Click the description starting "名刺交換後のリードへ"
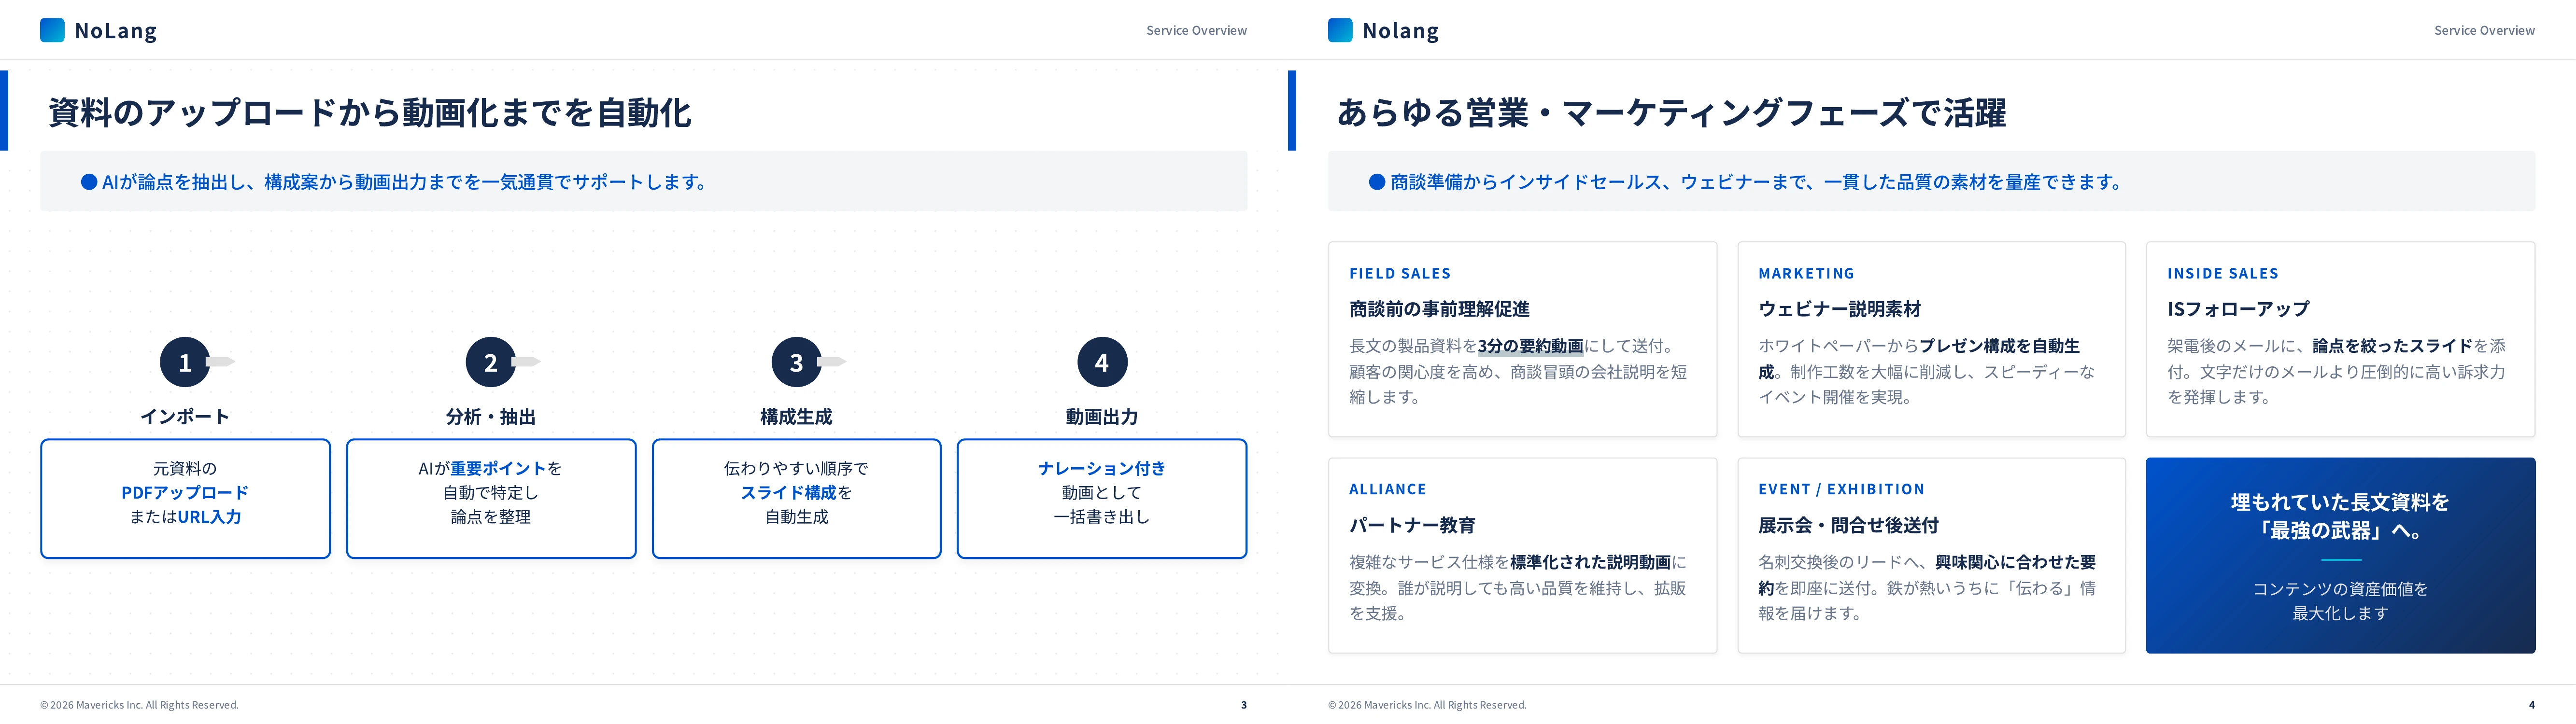Image resolution: width=2576 pixels, height=724 pixels. [x=1927, y=588]
